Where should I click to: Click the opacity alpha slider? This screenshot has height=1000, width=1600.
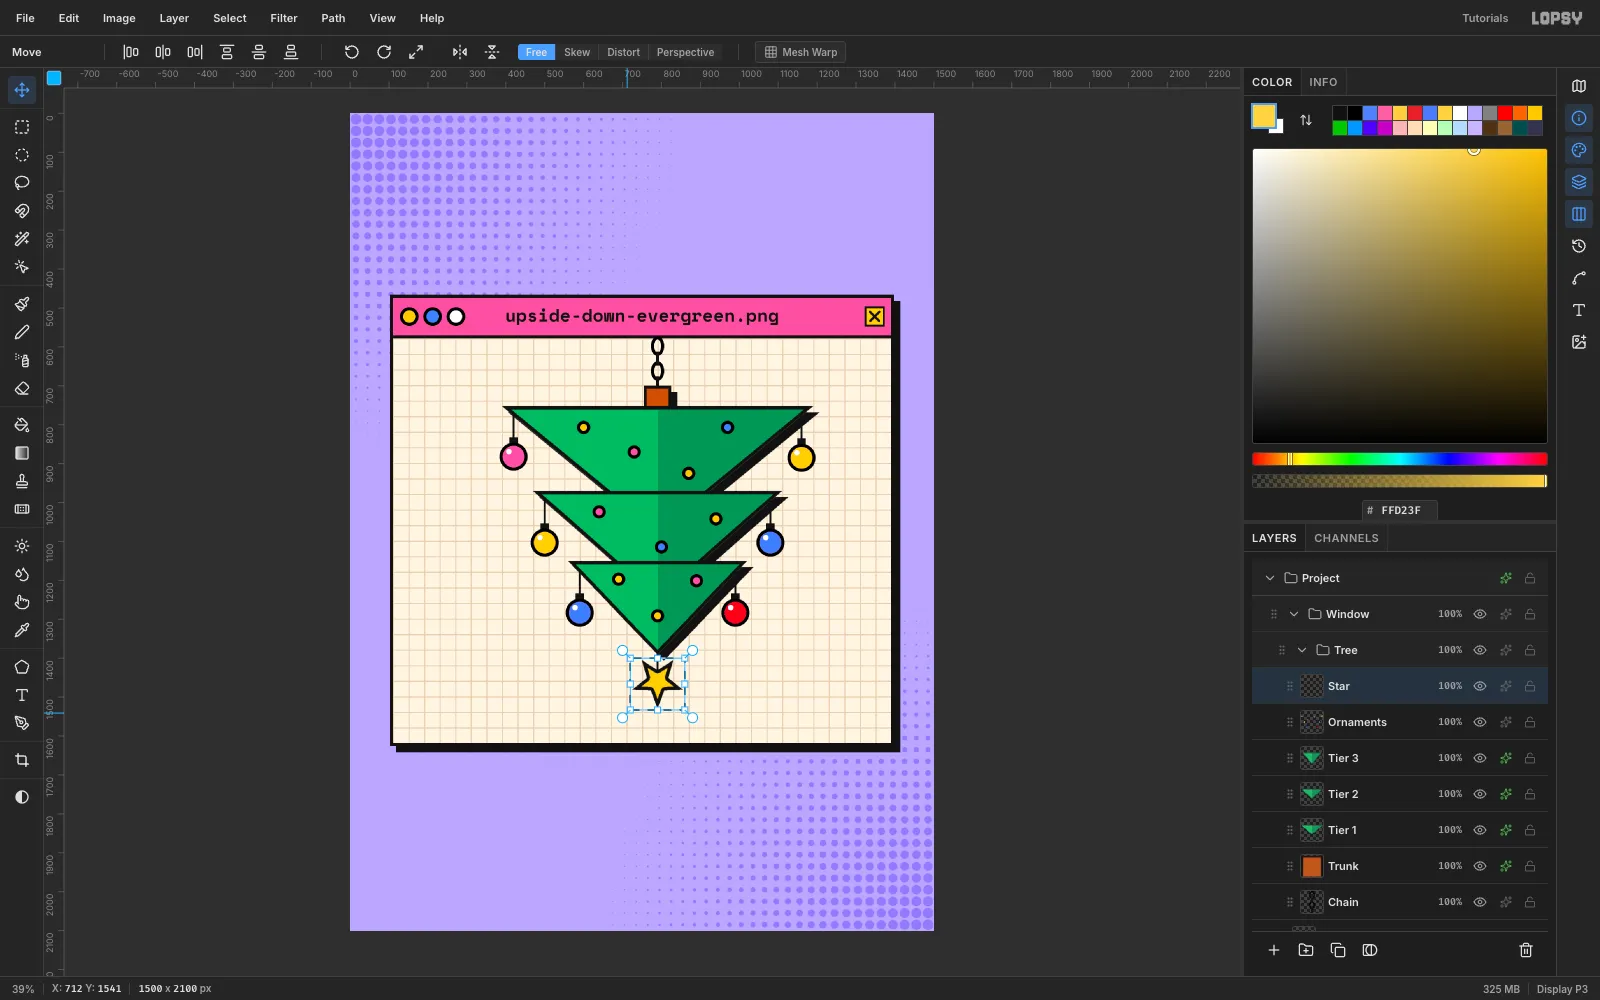tap(1400, 481)
